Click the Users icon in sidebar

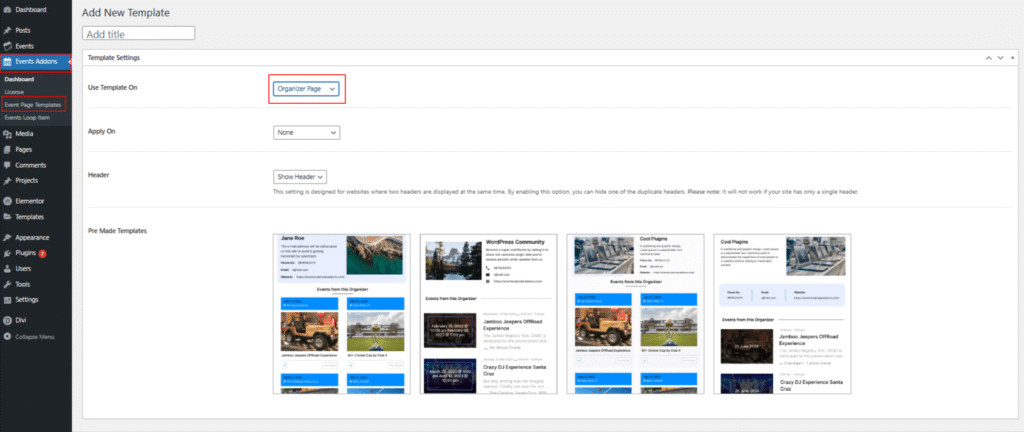coord(8,269)
